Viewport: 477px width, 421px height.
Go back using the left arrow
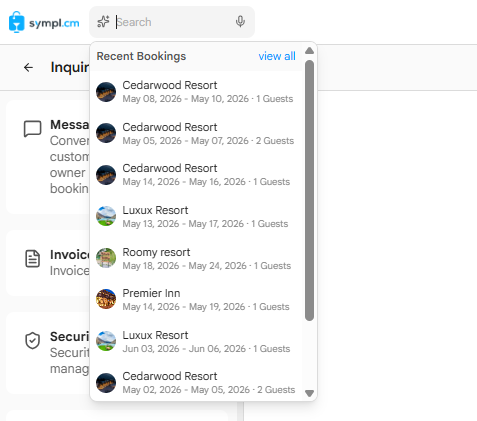tap(28, 67)
